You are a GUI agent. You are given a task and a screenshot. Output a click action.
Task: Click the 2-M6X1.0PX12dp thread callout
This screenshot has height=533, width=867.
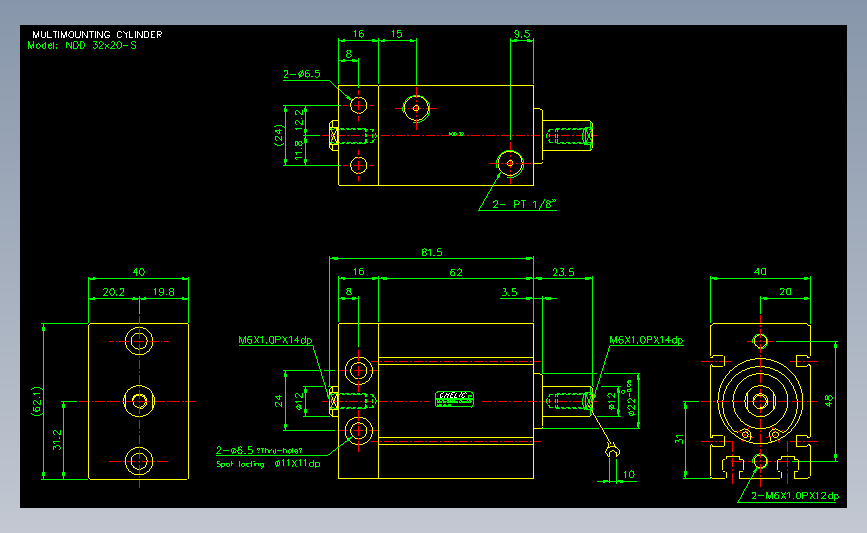pyautogui.click(x=795, y=495)
